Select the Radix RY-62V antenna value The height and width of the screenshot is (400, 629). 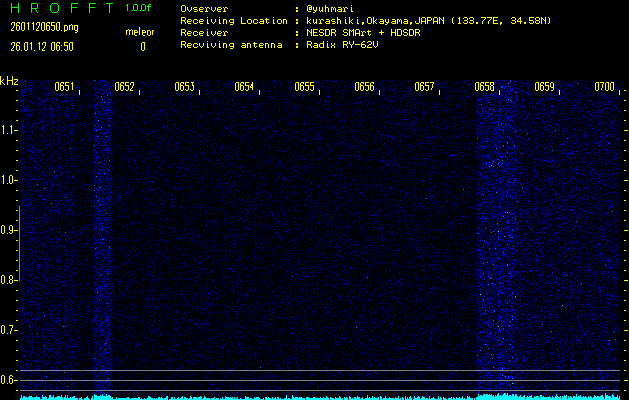(342, 45)
